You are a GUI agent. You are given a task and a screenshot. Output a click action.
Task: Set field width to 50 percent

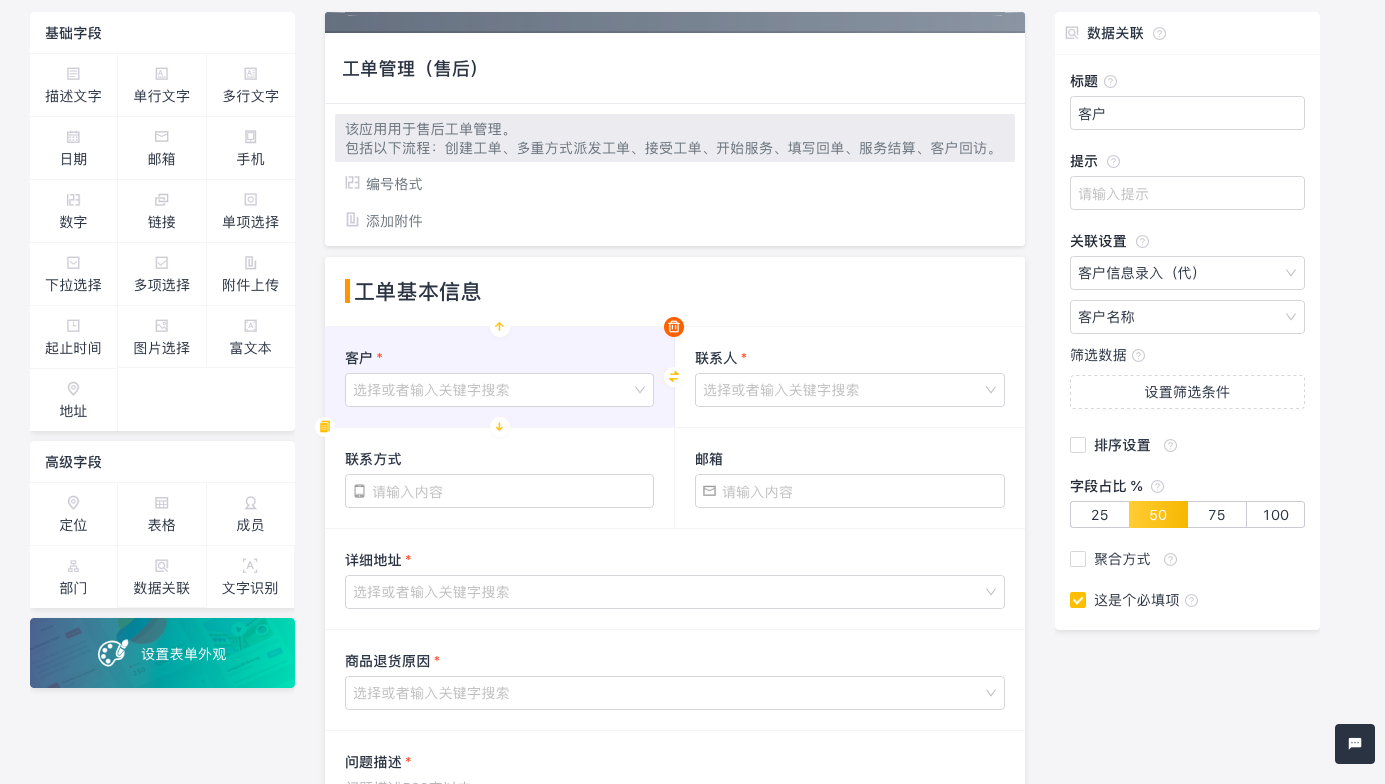click(x=1158, y=515)
